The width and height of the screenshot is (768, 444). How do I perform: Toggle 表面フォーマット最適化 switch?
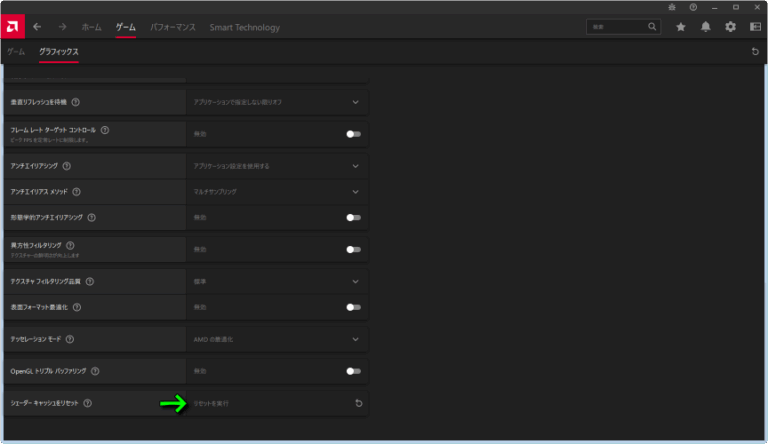(353, 307)
